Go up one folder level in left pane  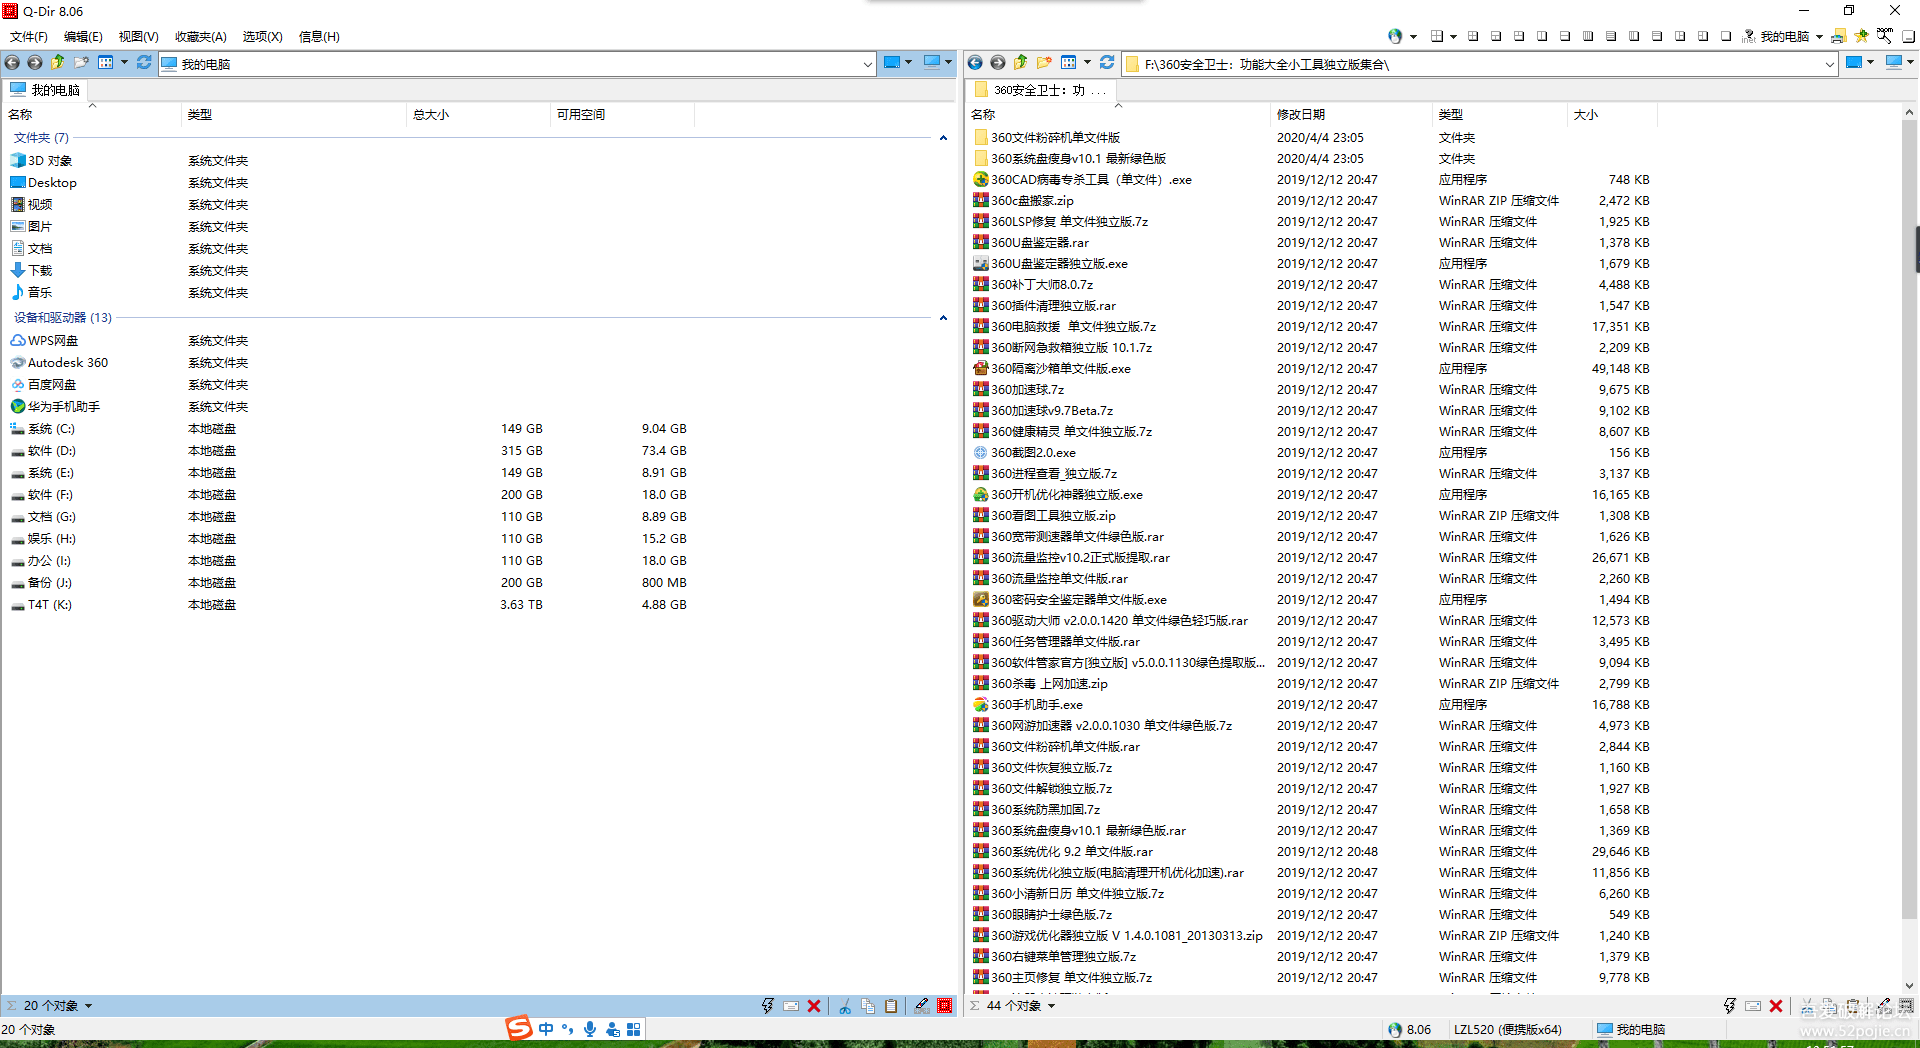(x=58, y=63)
